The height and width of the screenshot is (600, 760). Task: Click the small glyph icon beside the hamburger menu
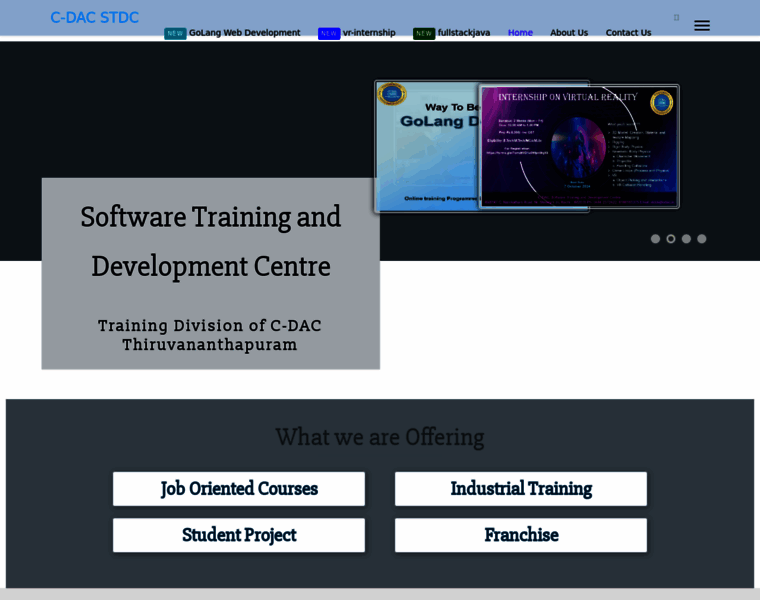pyautogui.click(x=676, y=18)
